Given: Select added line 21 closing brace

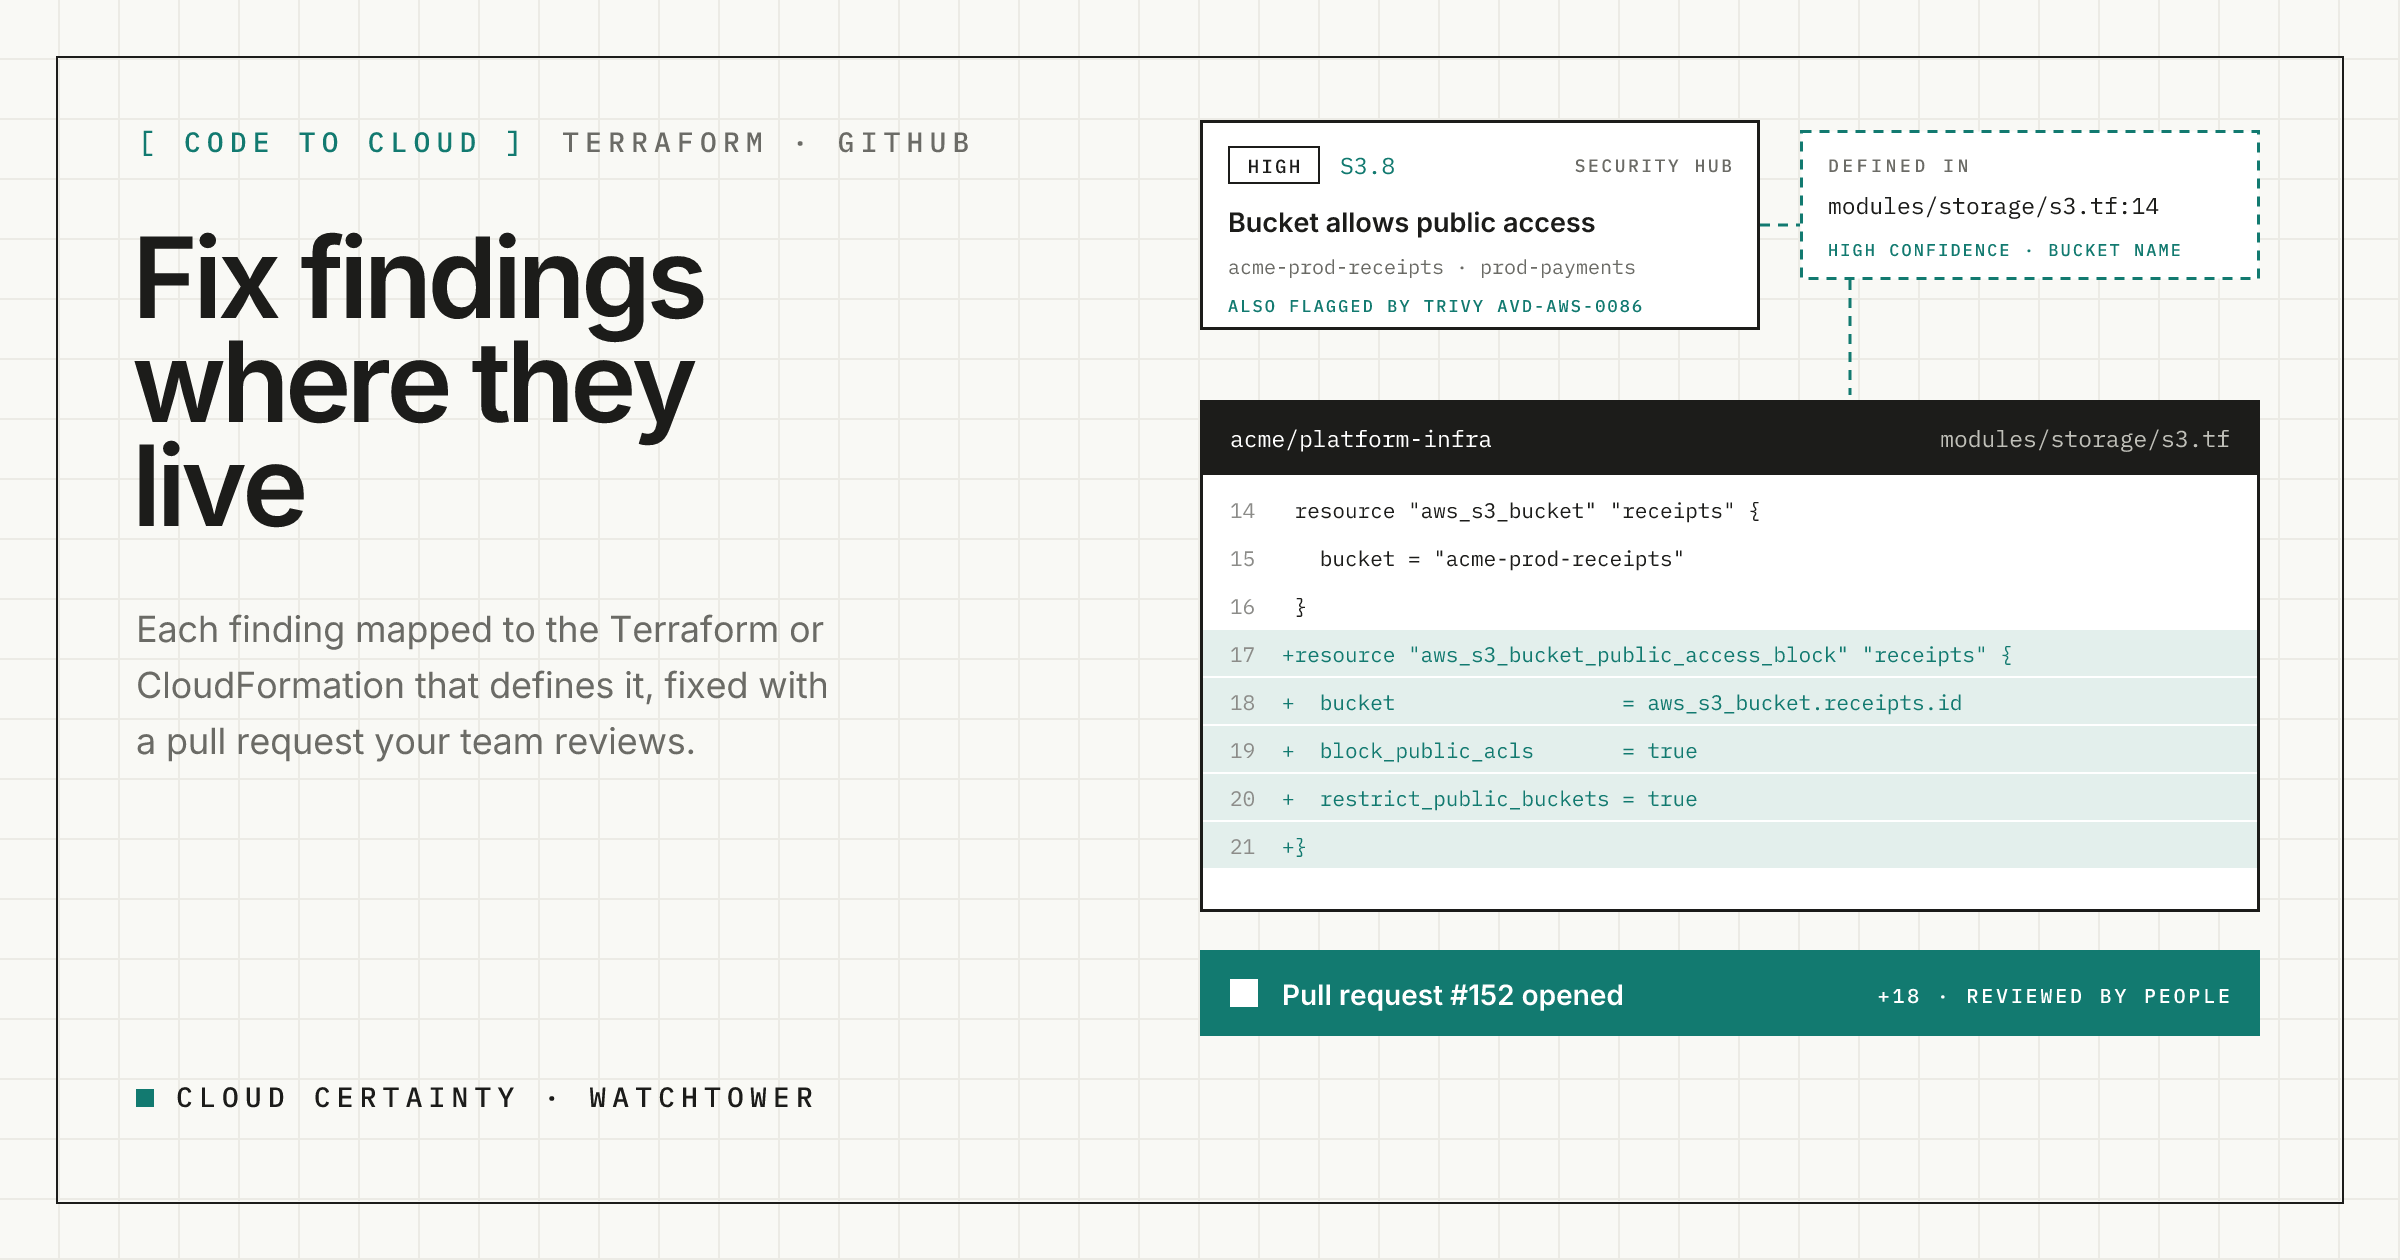Looking at the screenshot, I should coord(1730,847).
